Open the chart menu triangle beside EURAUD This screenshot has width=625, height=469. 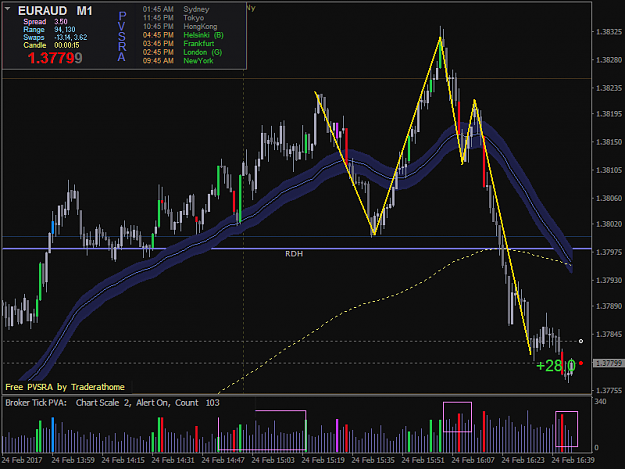(7, 8)
